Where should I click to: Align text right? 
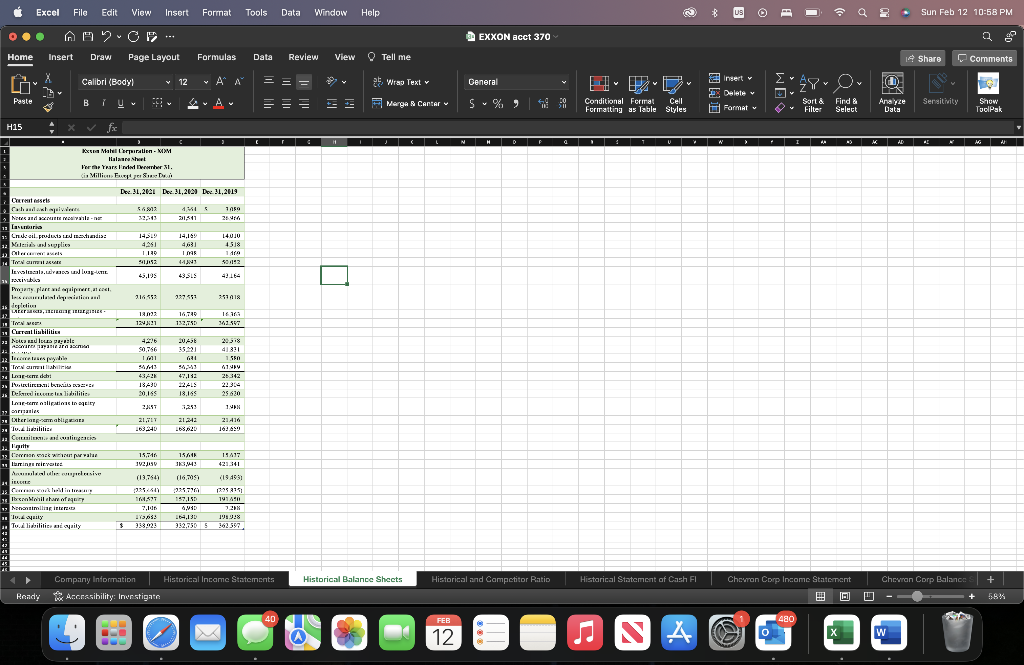pyautogui.click(x=304, y=103)
